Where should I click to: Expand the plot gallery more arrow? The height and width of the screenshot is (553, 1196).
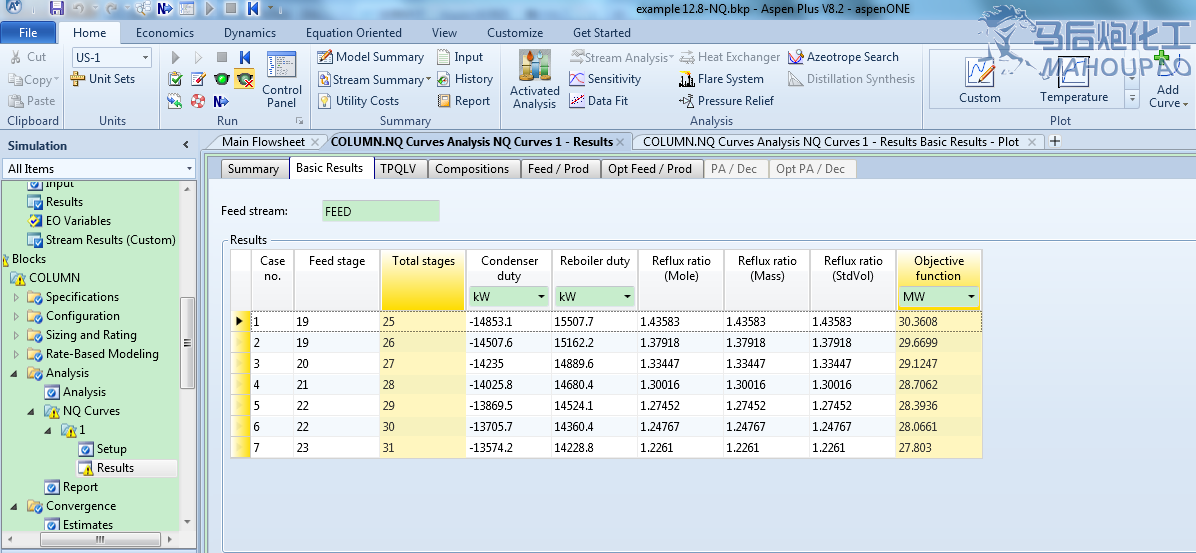[x=1132, y=98]
